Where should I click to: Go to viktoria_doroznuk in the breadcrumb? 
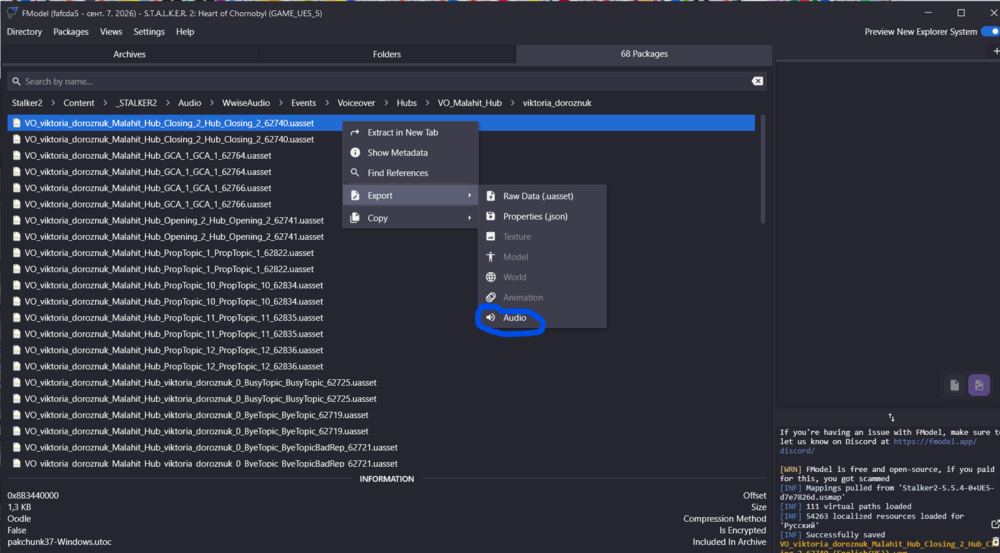coord(557,103)
